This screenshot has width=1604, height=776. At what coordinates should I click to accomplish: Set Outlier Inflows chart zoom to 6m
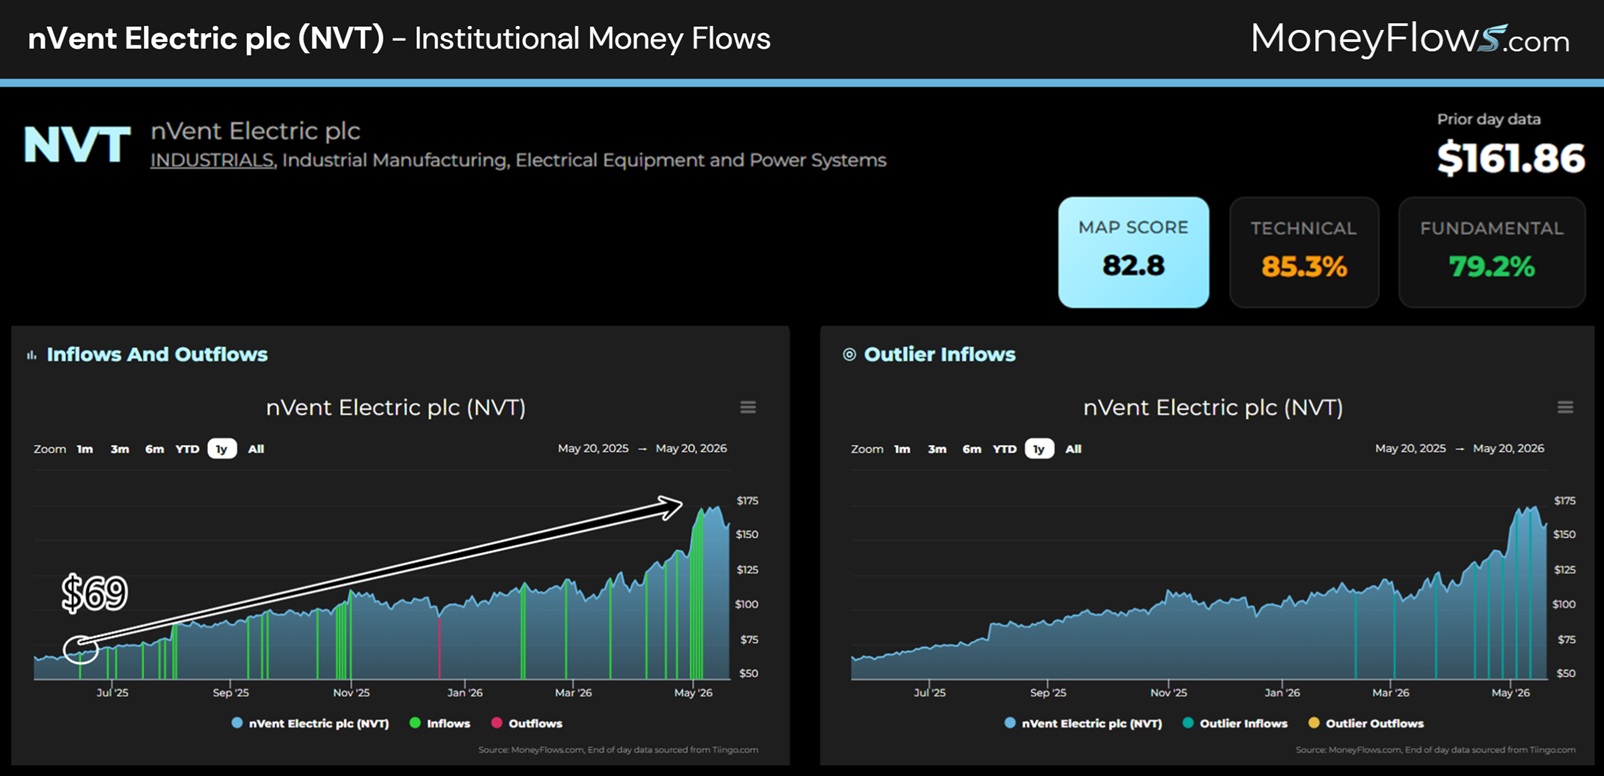coord(971,449)
